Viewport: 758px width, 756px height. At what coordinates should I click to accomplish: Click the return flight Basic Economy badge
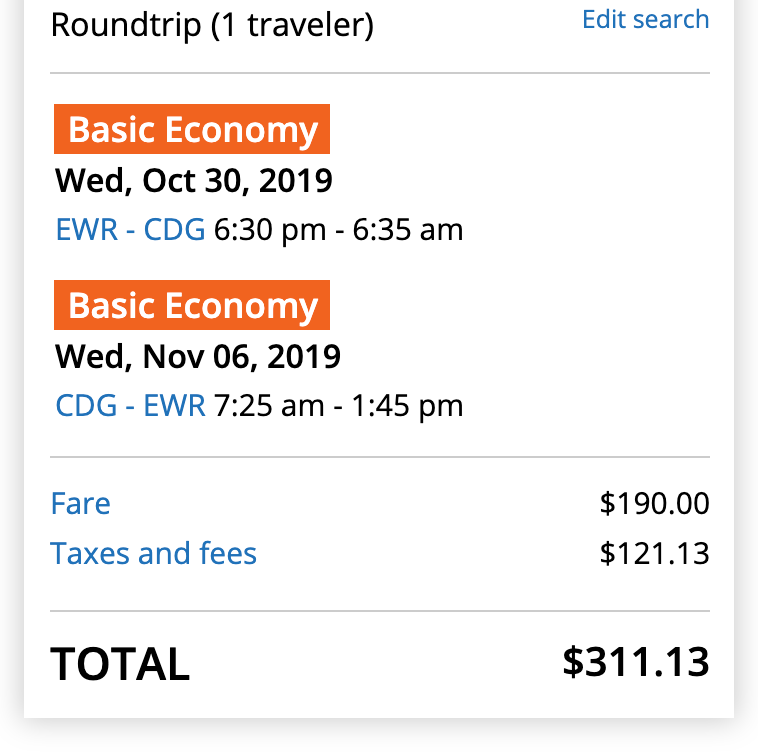coord(192,306)
